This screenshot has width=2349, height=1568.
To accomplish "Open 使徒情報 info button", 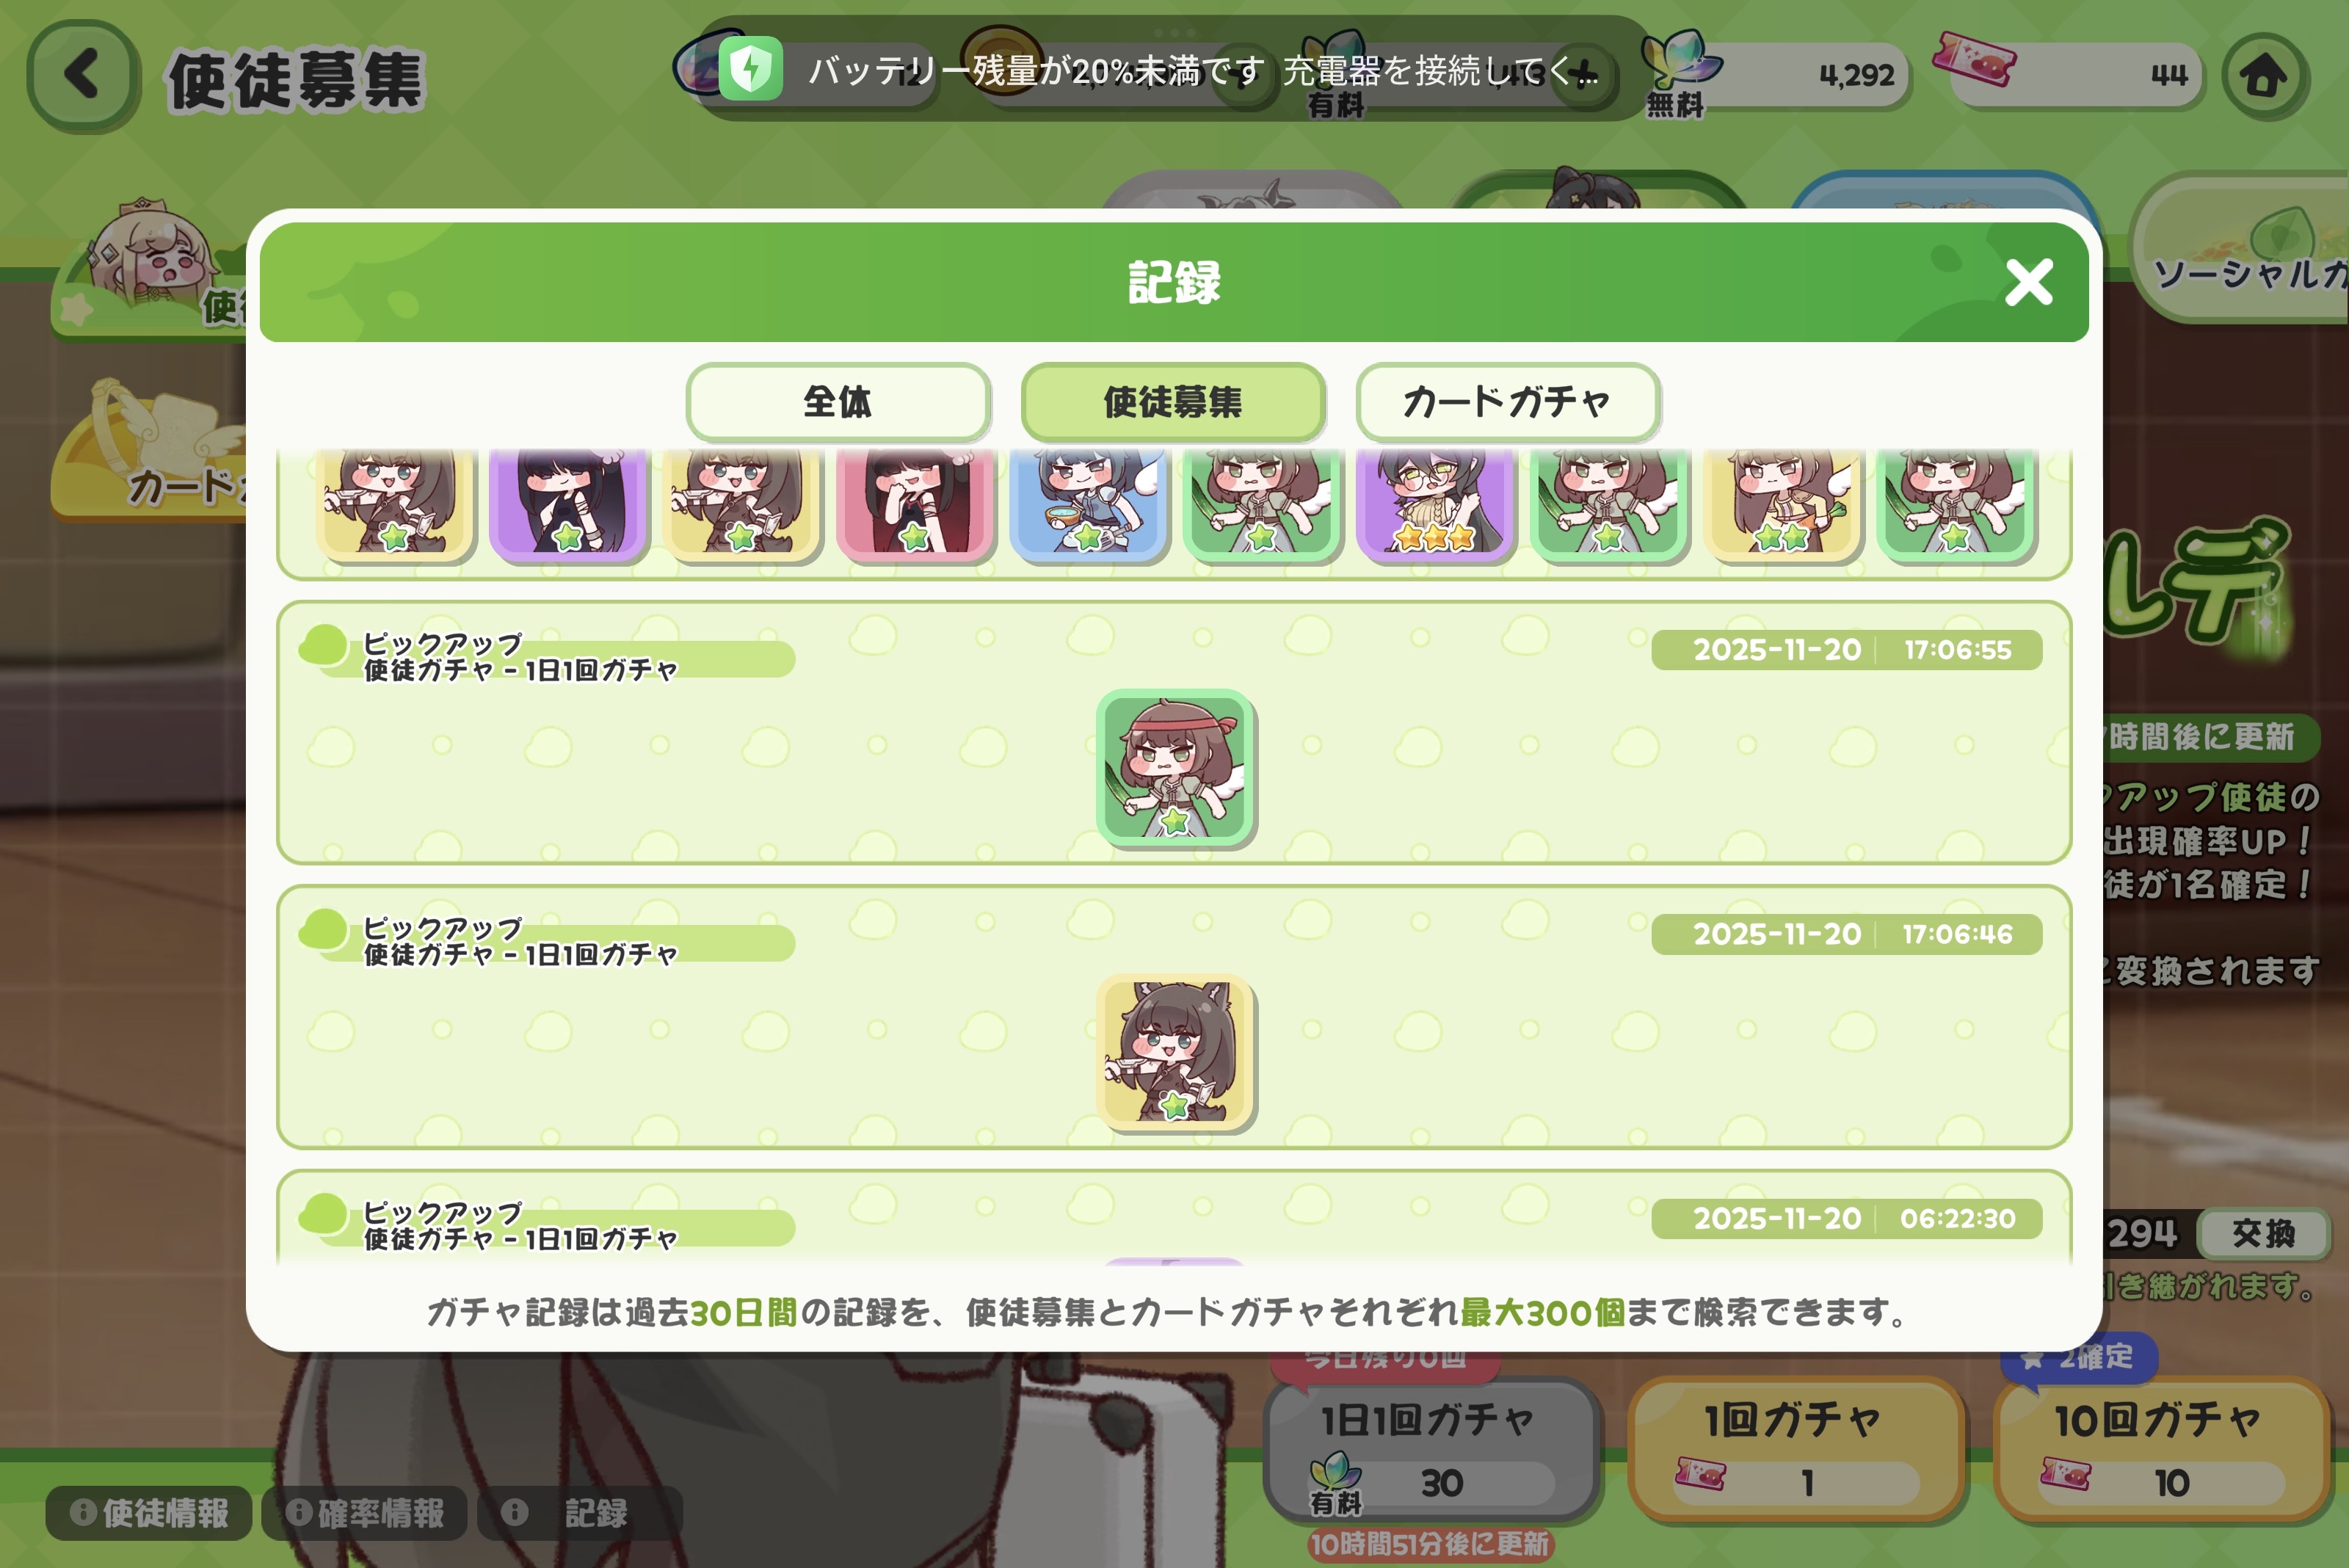I will (149, 1513).
